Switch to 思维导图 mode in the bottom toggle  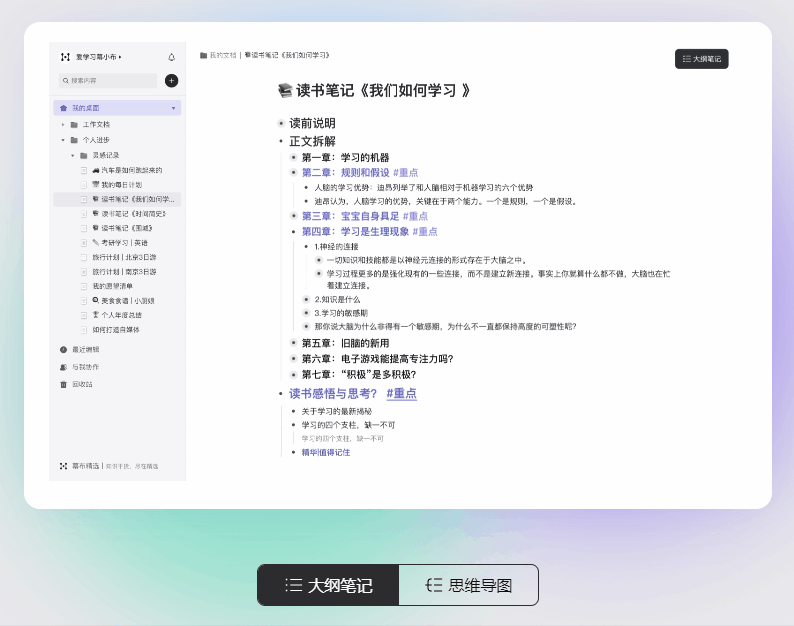469,585
